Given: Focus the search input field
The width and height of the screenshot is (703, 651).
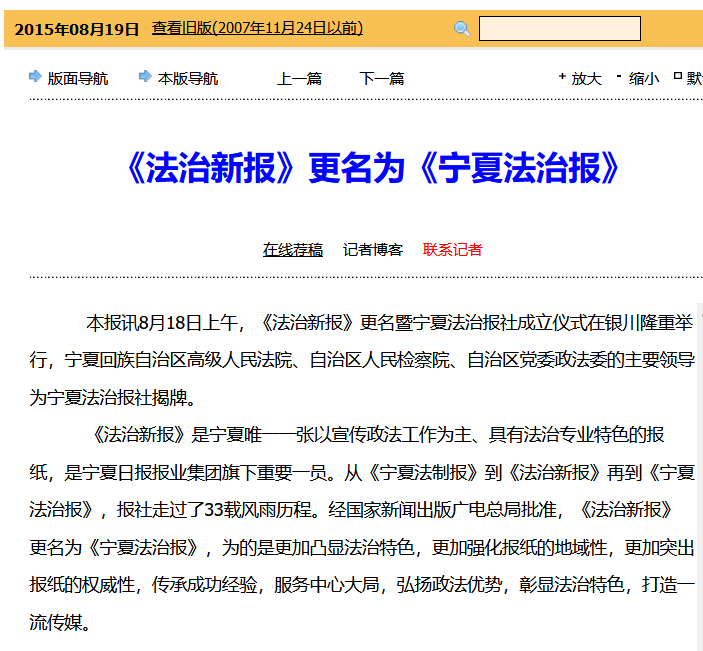Looking at the screenshot, I should coord(560,29).
